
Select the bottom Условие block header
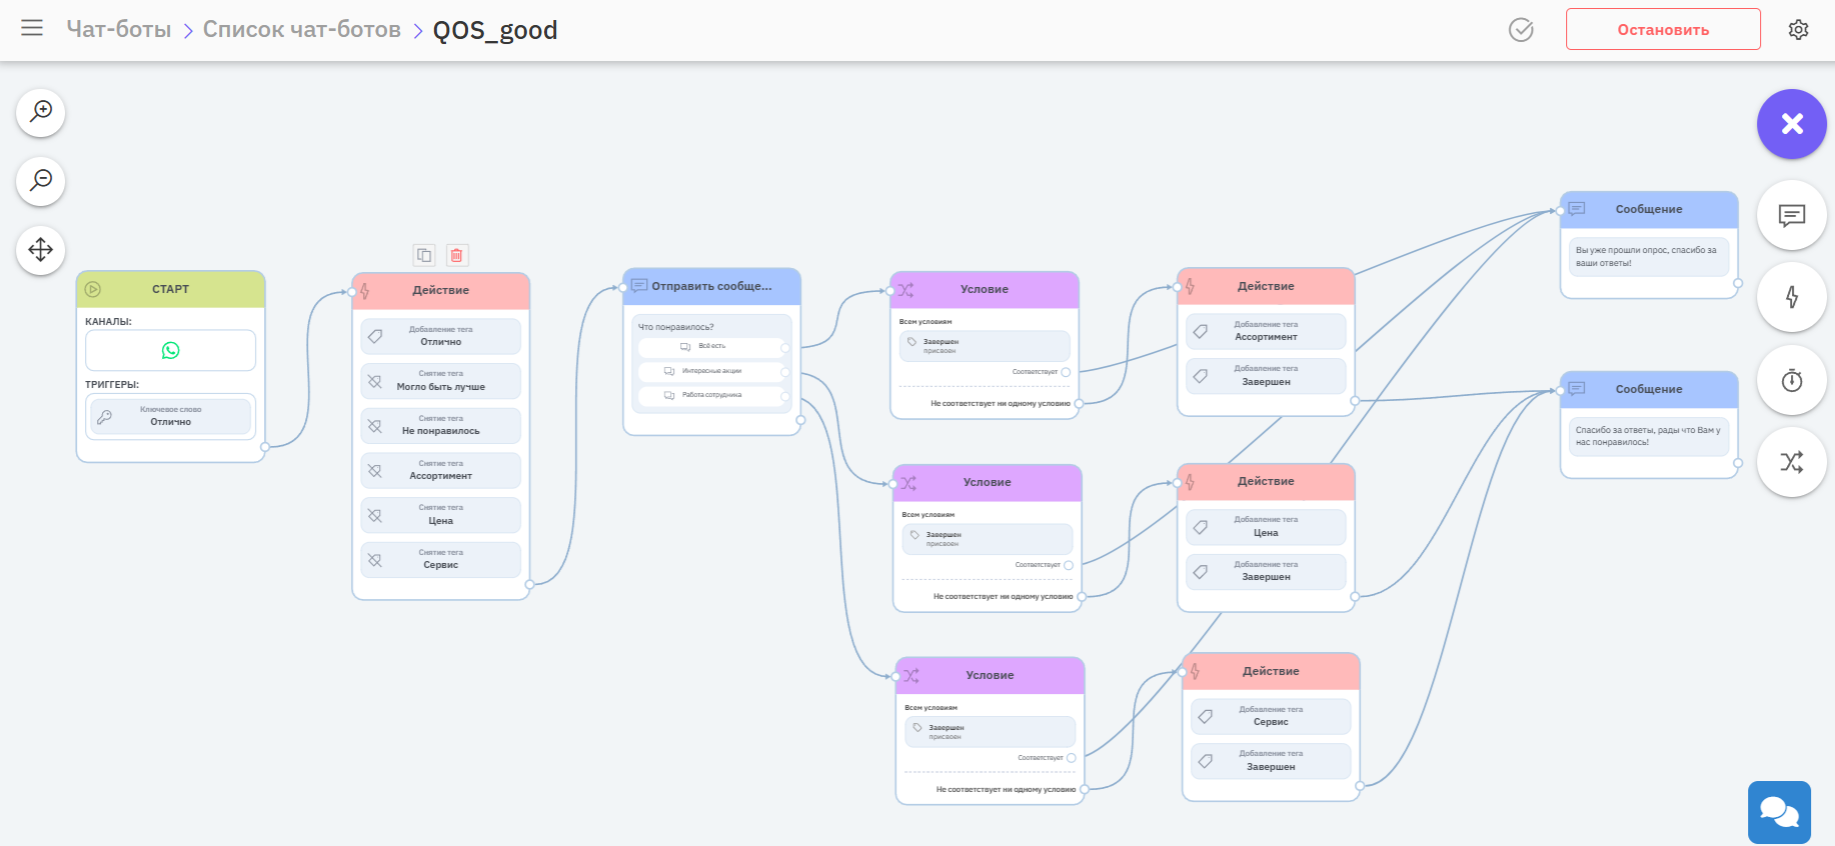(990, 675)
